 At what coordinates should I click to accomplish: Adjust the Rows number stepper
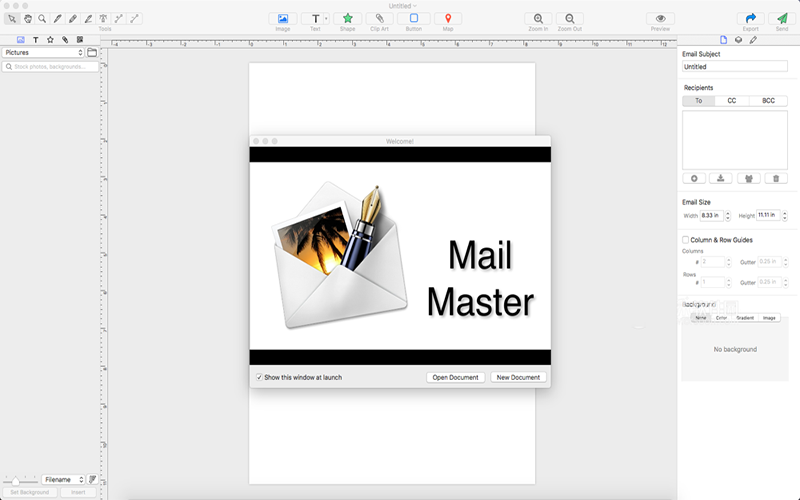[729, 282]
